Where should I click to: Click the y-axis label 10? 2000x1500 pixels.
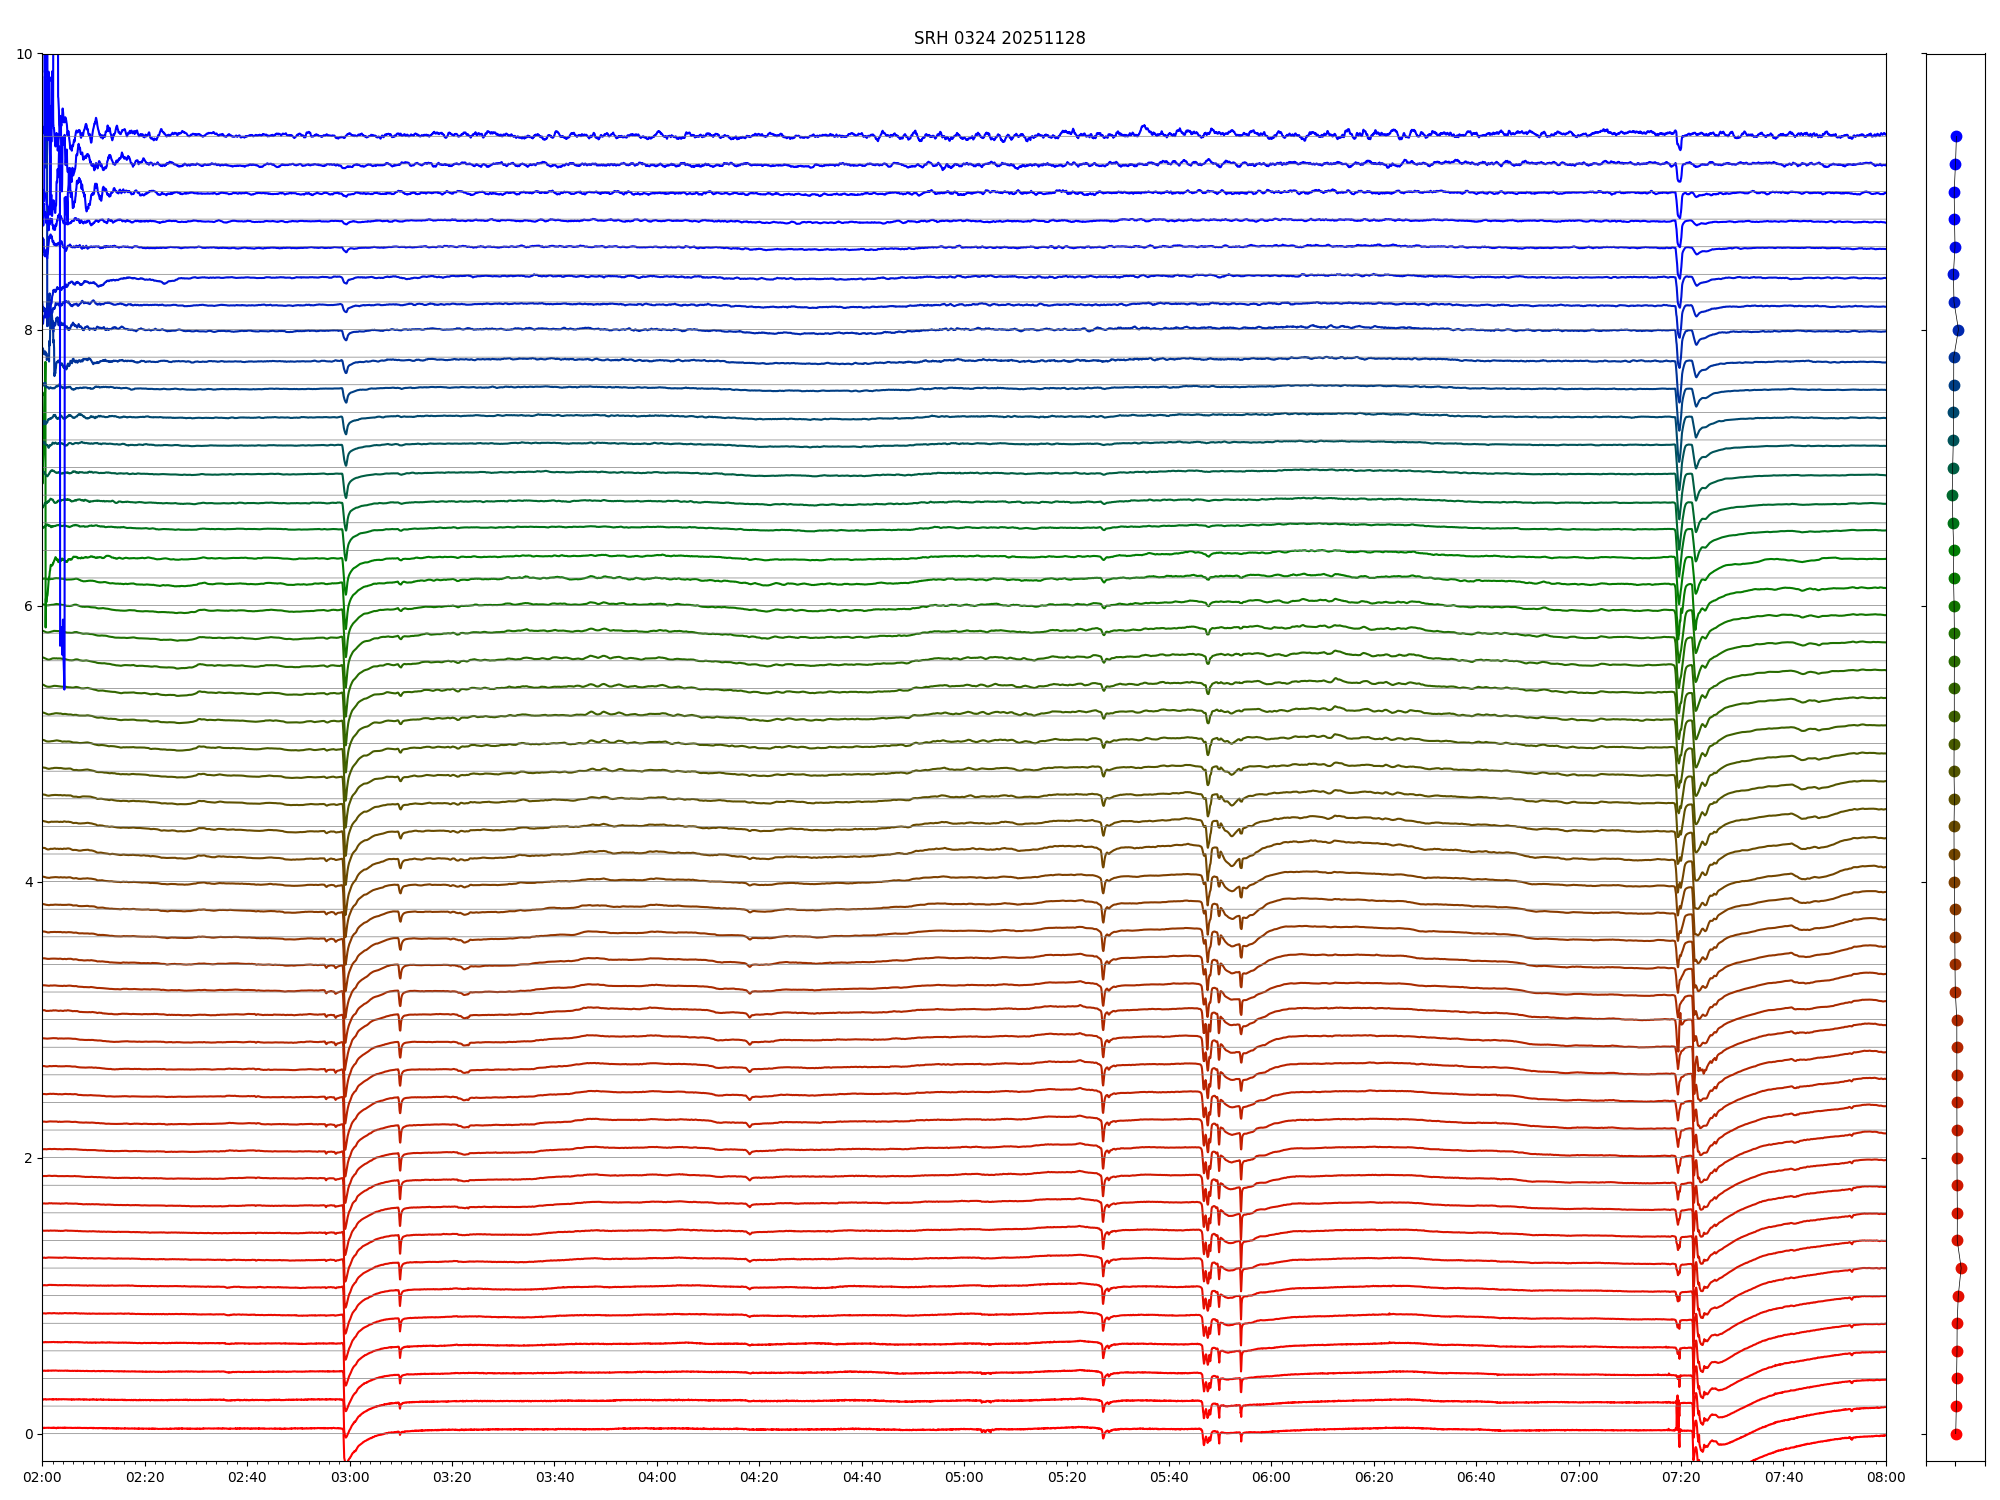24,54
